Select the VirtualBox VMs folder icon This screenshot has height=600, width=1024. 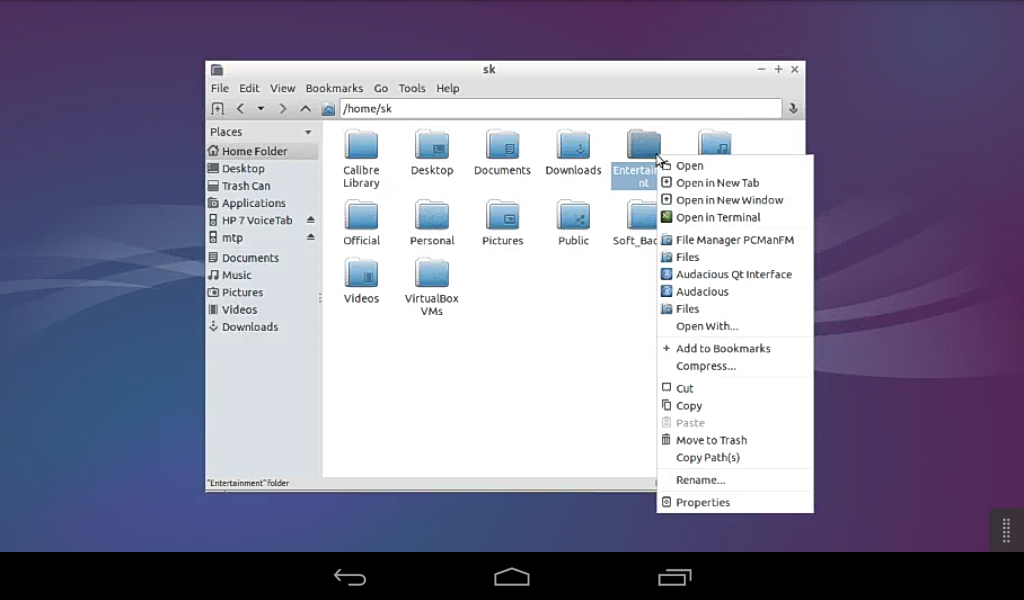432,273
